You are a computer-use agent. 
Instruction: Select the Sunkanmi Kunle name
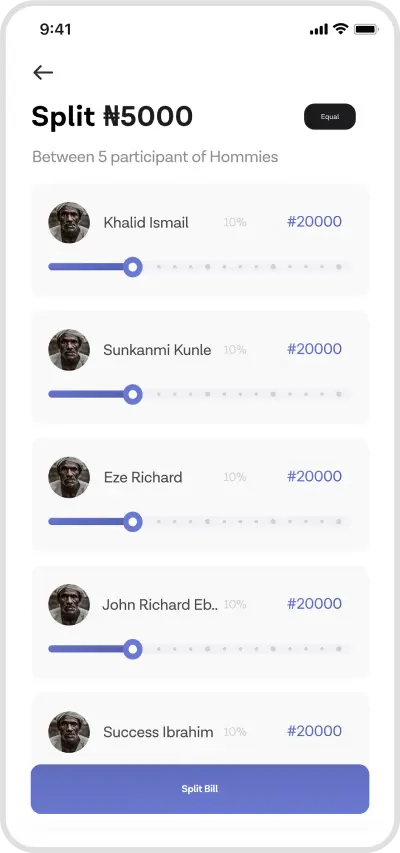[157, 350]
